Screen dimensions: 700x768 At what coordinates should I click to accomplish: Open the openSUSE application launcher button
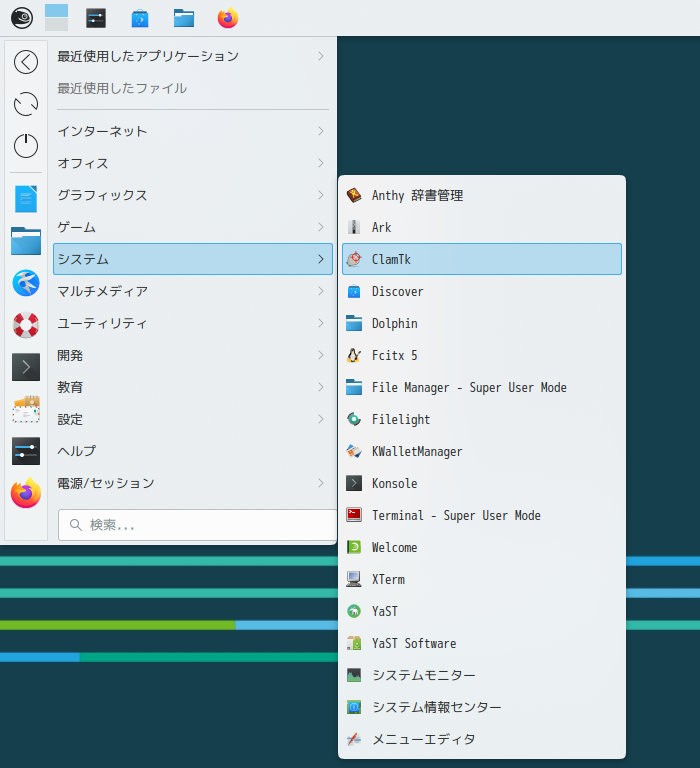tap(22, 19)
